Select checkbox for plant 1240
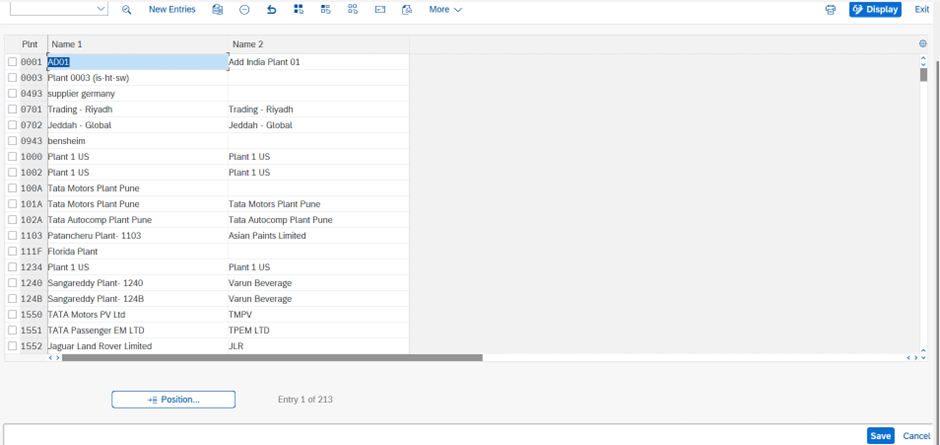This screenshot has height=445, width=940. click(13, 283)
